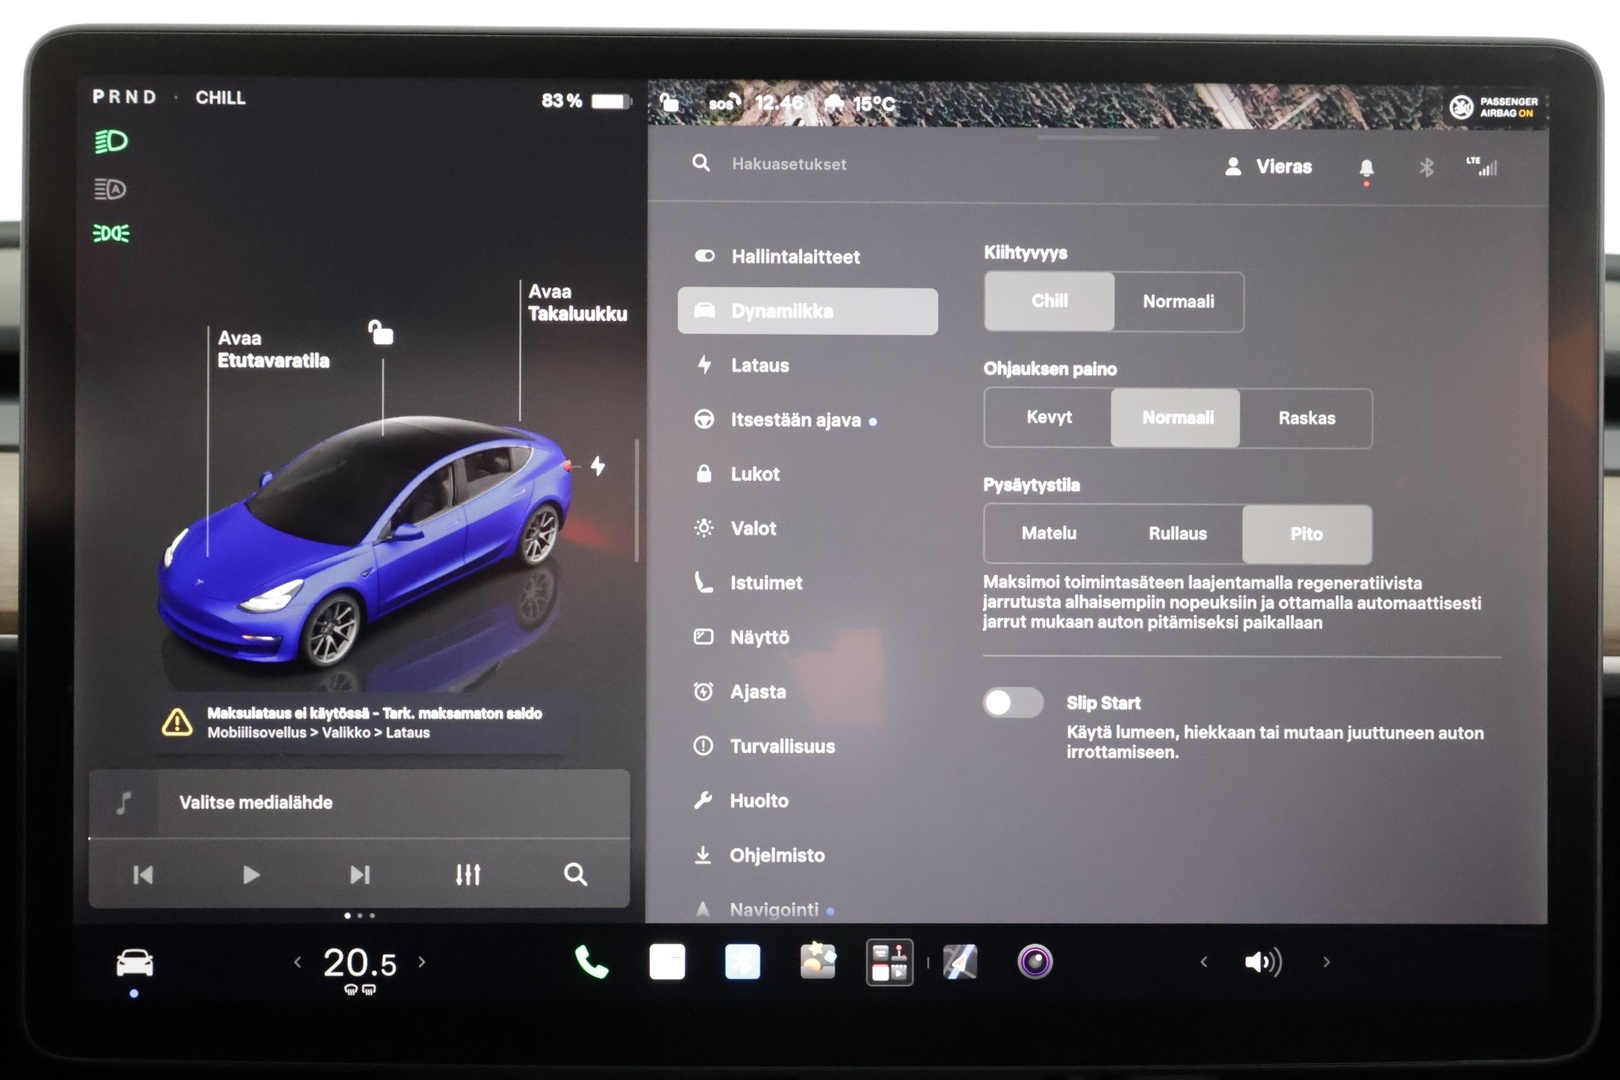
Task: Open the Vieras profile selector
Action: (1268, 167)
